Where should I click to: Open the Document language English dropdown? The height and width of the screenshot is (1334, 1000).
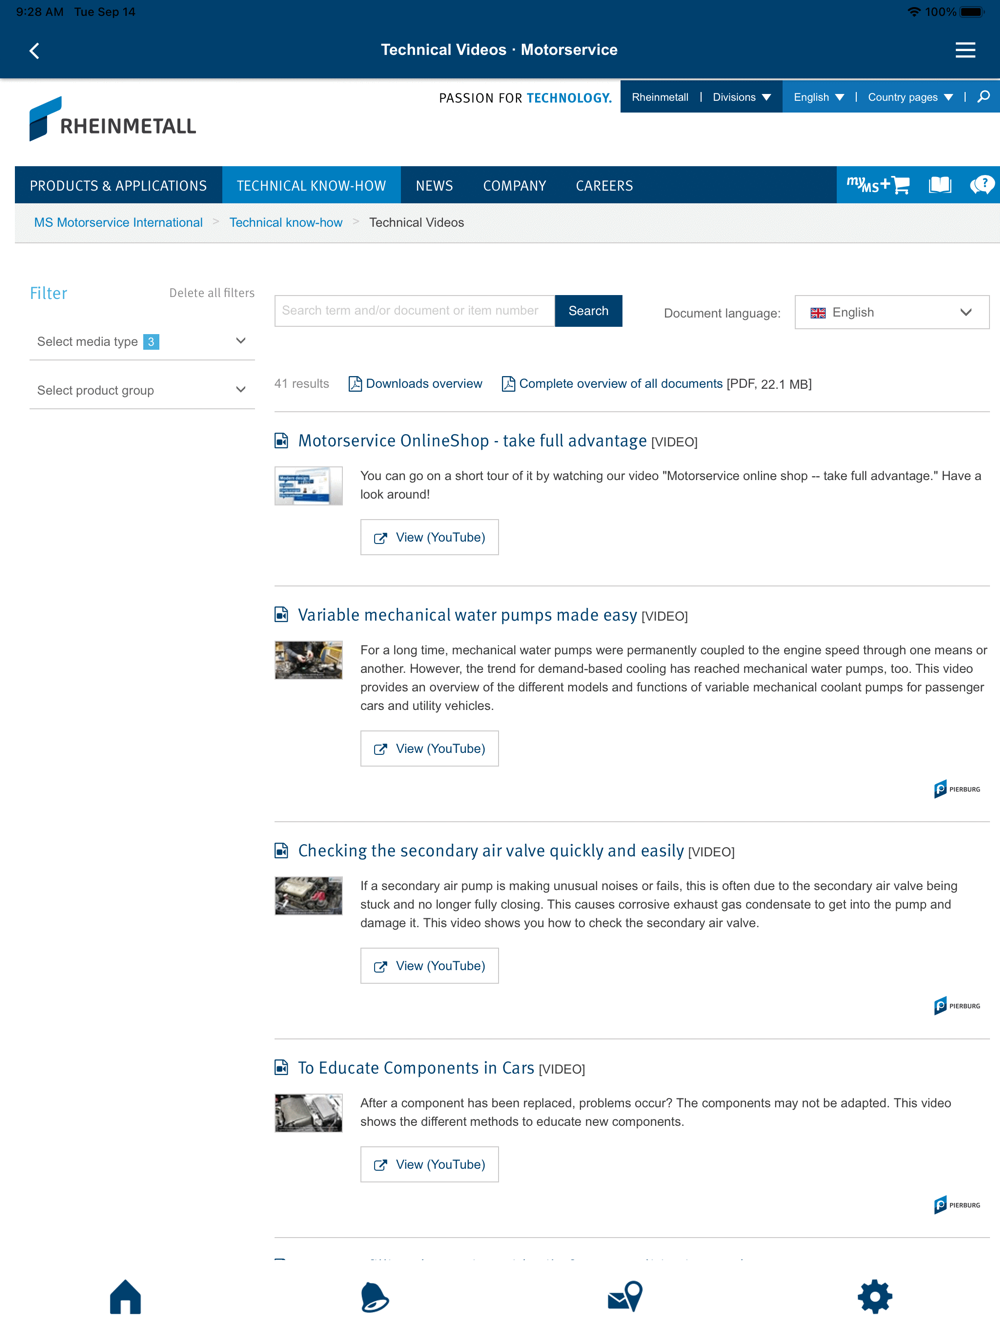point(892,312)
